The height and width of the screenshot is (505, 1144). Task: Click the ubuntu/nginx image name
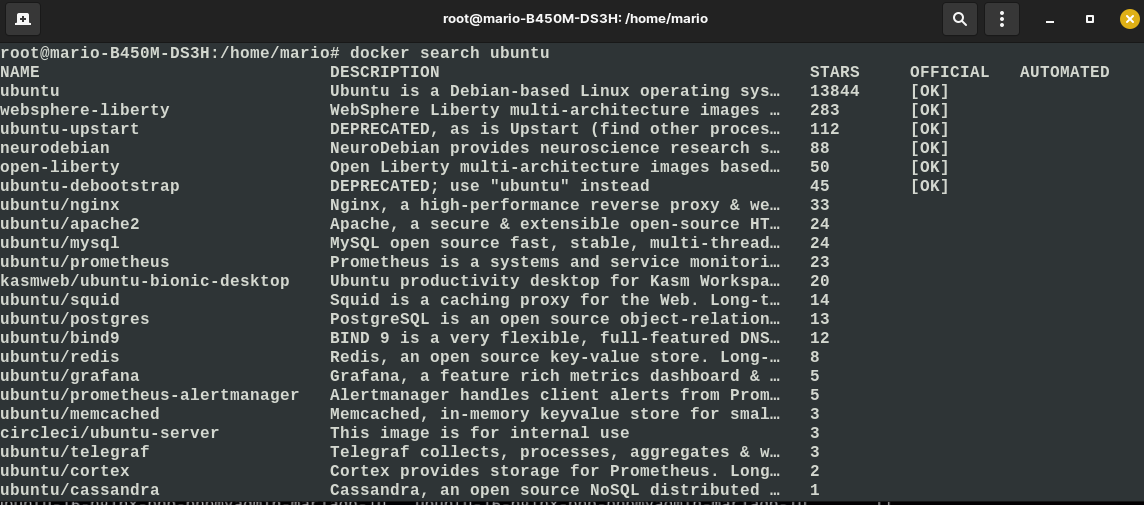tap(60, 205)
